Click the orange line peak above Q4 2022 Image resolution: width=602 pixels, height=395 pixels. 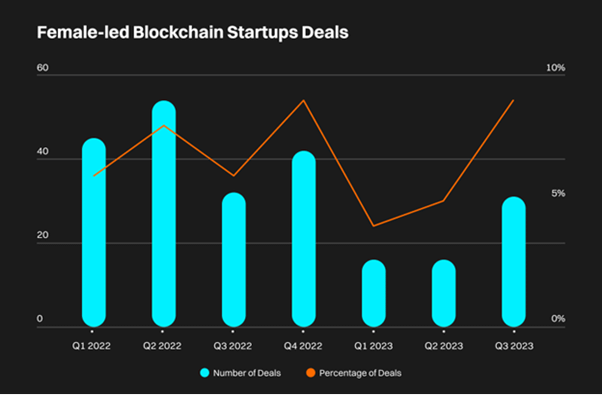[304, 101]
